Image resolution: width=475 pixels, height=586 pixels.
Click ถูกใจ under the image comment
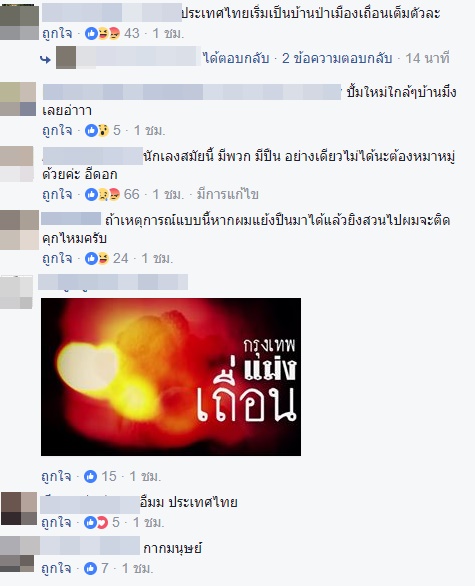[56, 476]
